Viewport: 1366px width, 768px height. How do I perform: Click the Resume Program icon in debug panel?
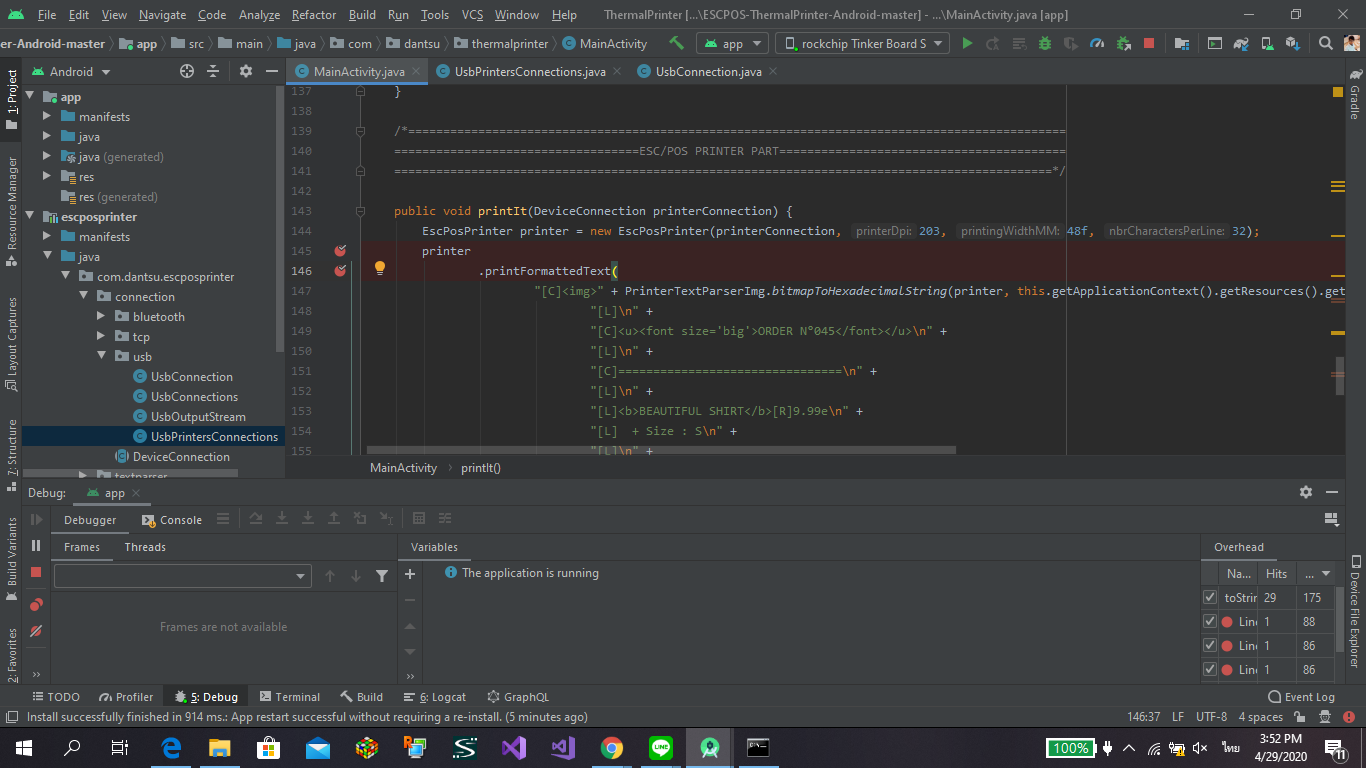click(36, 519)
